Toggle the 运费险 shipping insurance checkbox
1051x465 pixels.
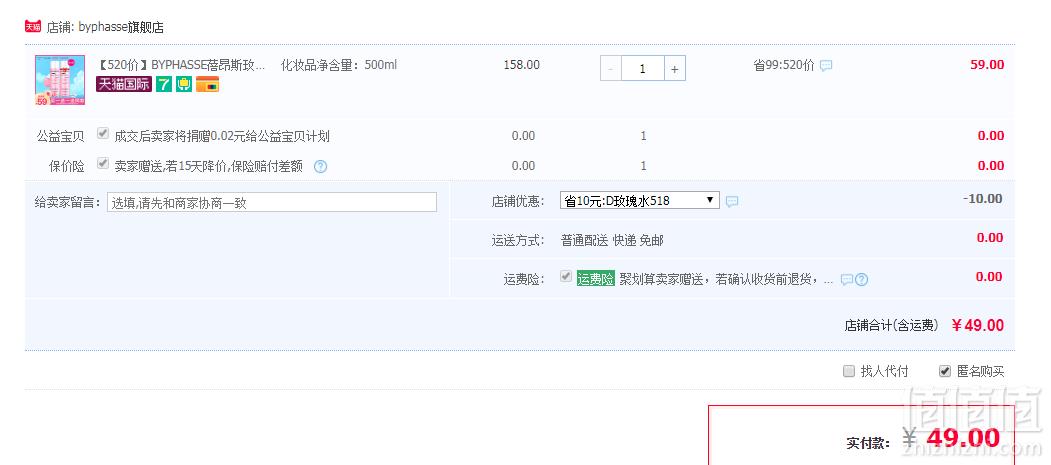[x=566, y=276]
